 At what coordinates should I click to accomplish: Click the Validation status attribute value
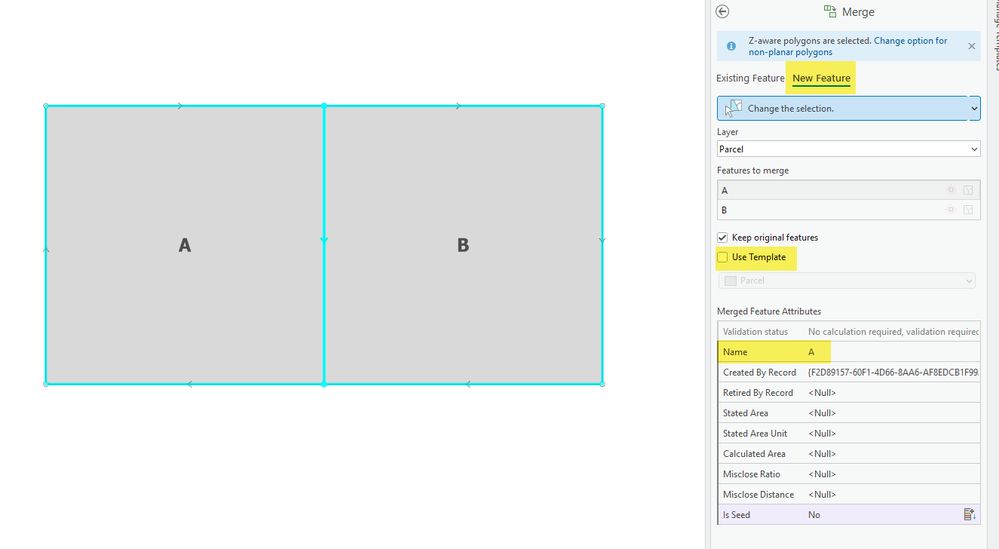893,332
